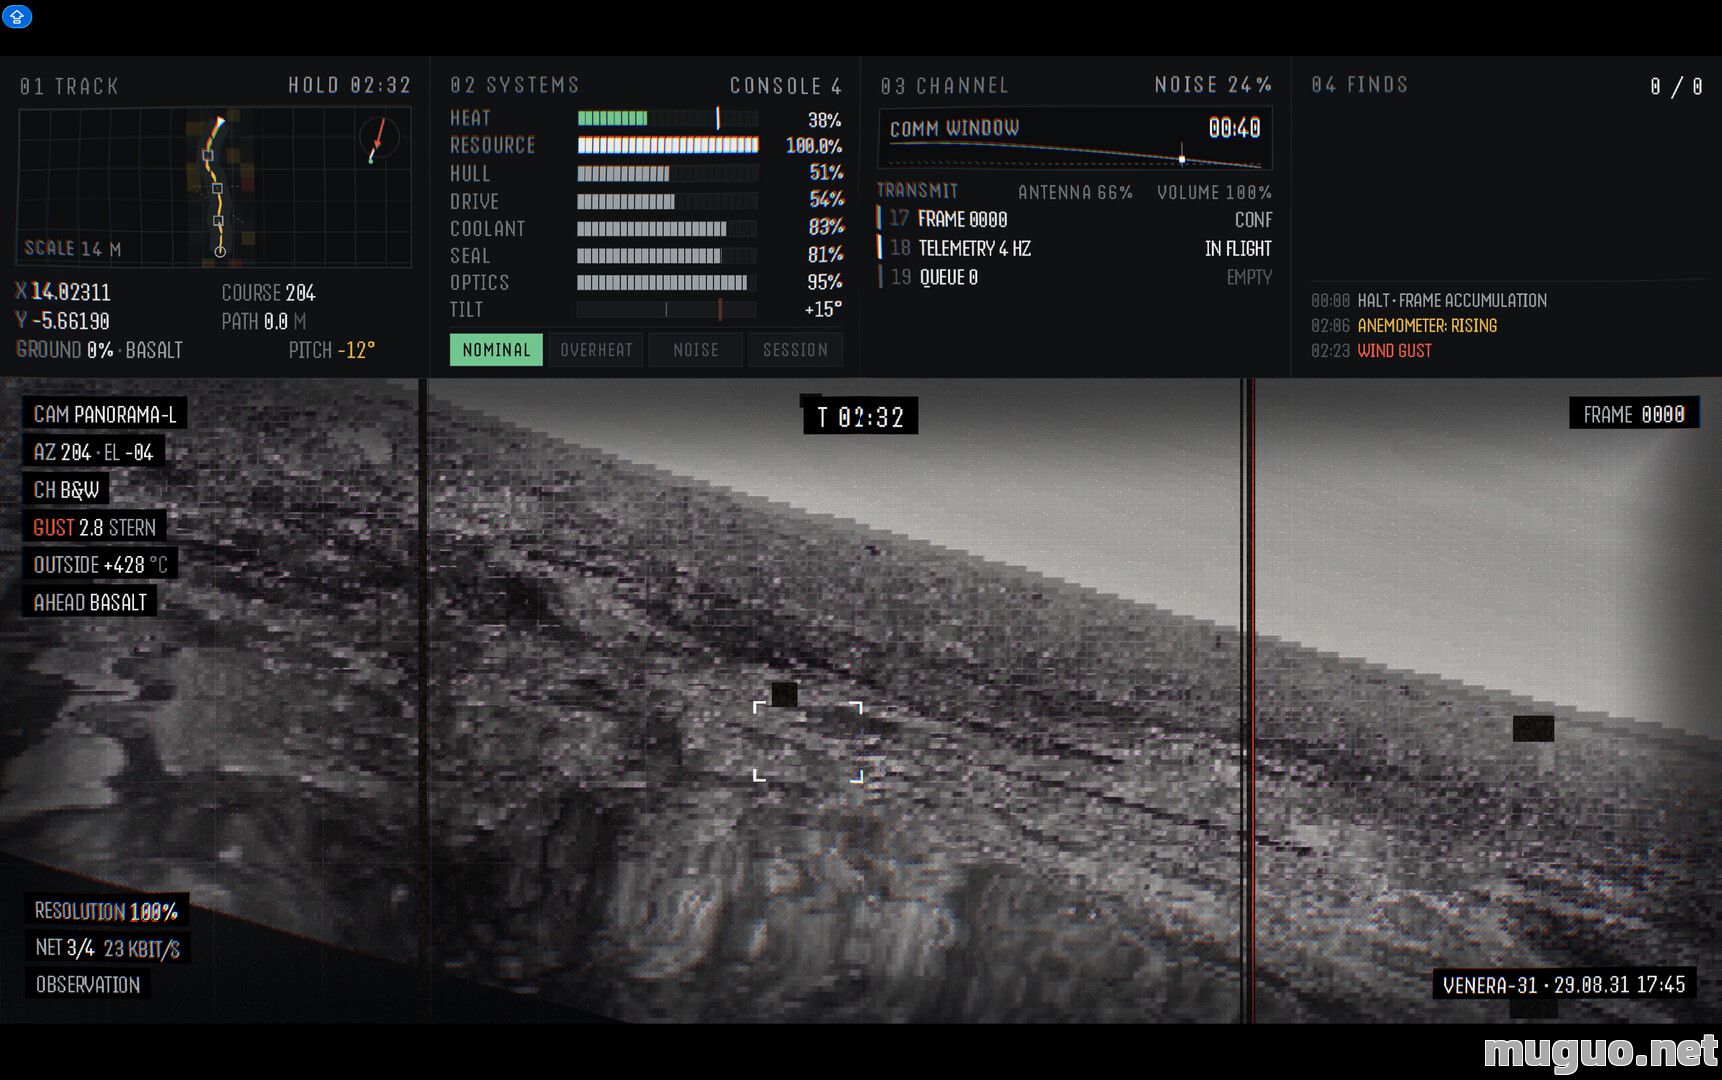Screen dimensions: 1722x1080
Task: Click the GUST 2.8 STERN warning label
Action: [x=95, y=527]
